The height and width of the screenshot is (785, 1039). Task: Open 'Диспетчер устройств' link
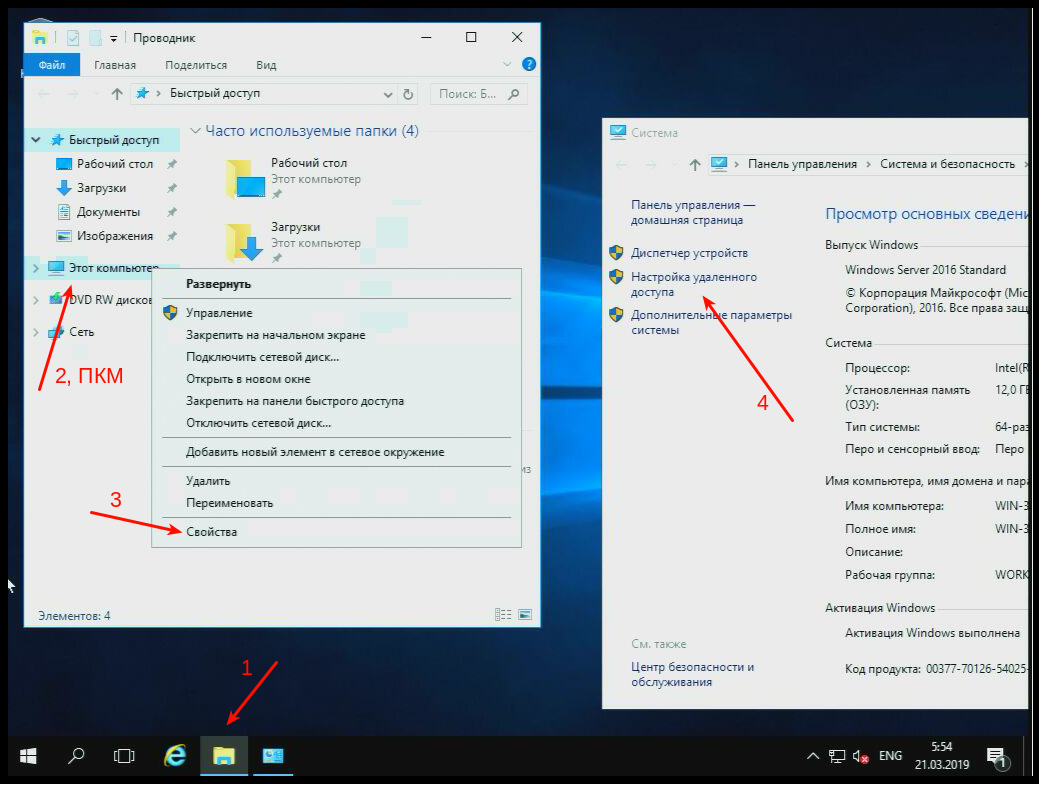point(689,253)
